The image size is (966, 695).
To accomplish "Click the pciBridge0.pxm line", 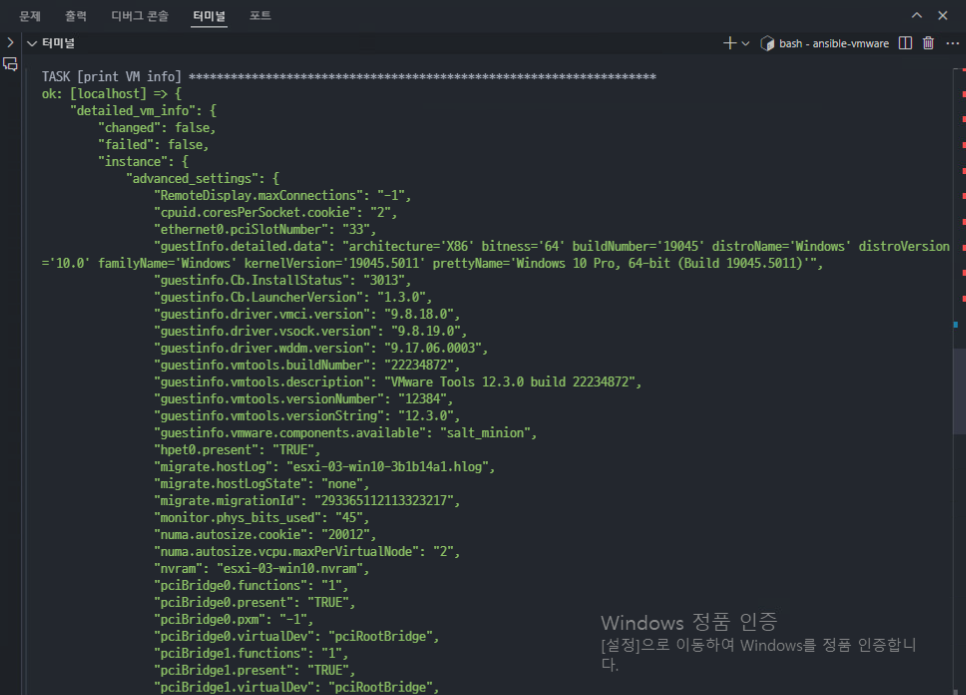I will 233,619.
